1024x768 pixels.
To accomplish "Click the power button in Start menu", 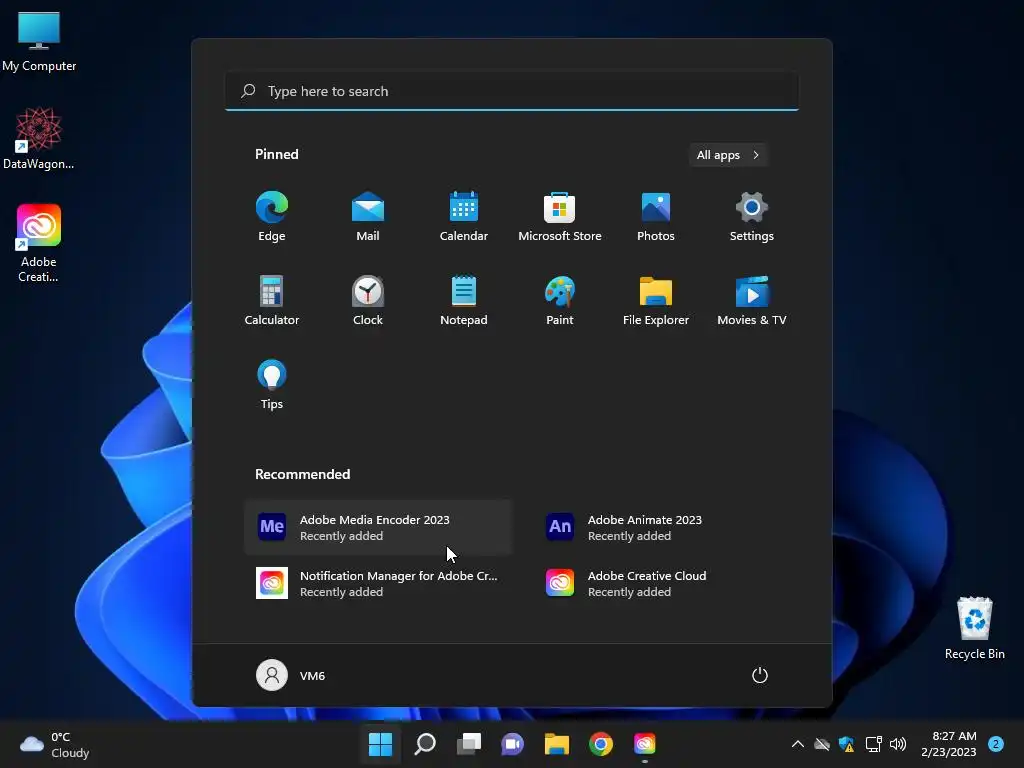I will point(760,675).
